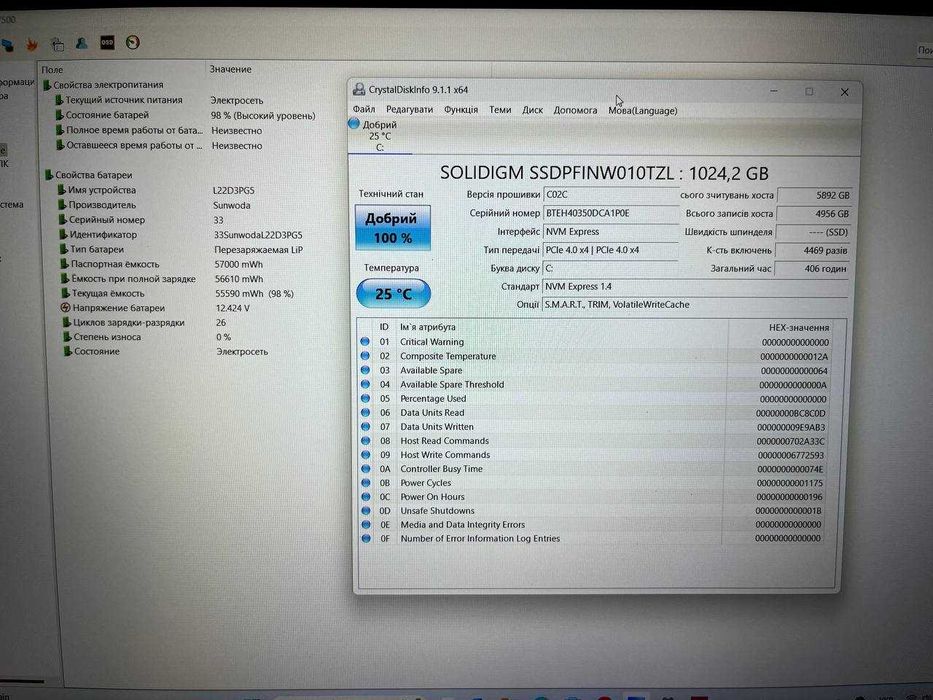The image size is (933, 700).
Task: Open the Теми menu
Action: click(500, 110)
